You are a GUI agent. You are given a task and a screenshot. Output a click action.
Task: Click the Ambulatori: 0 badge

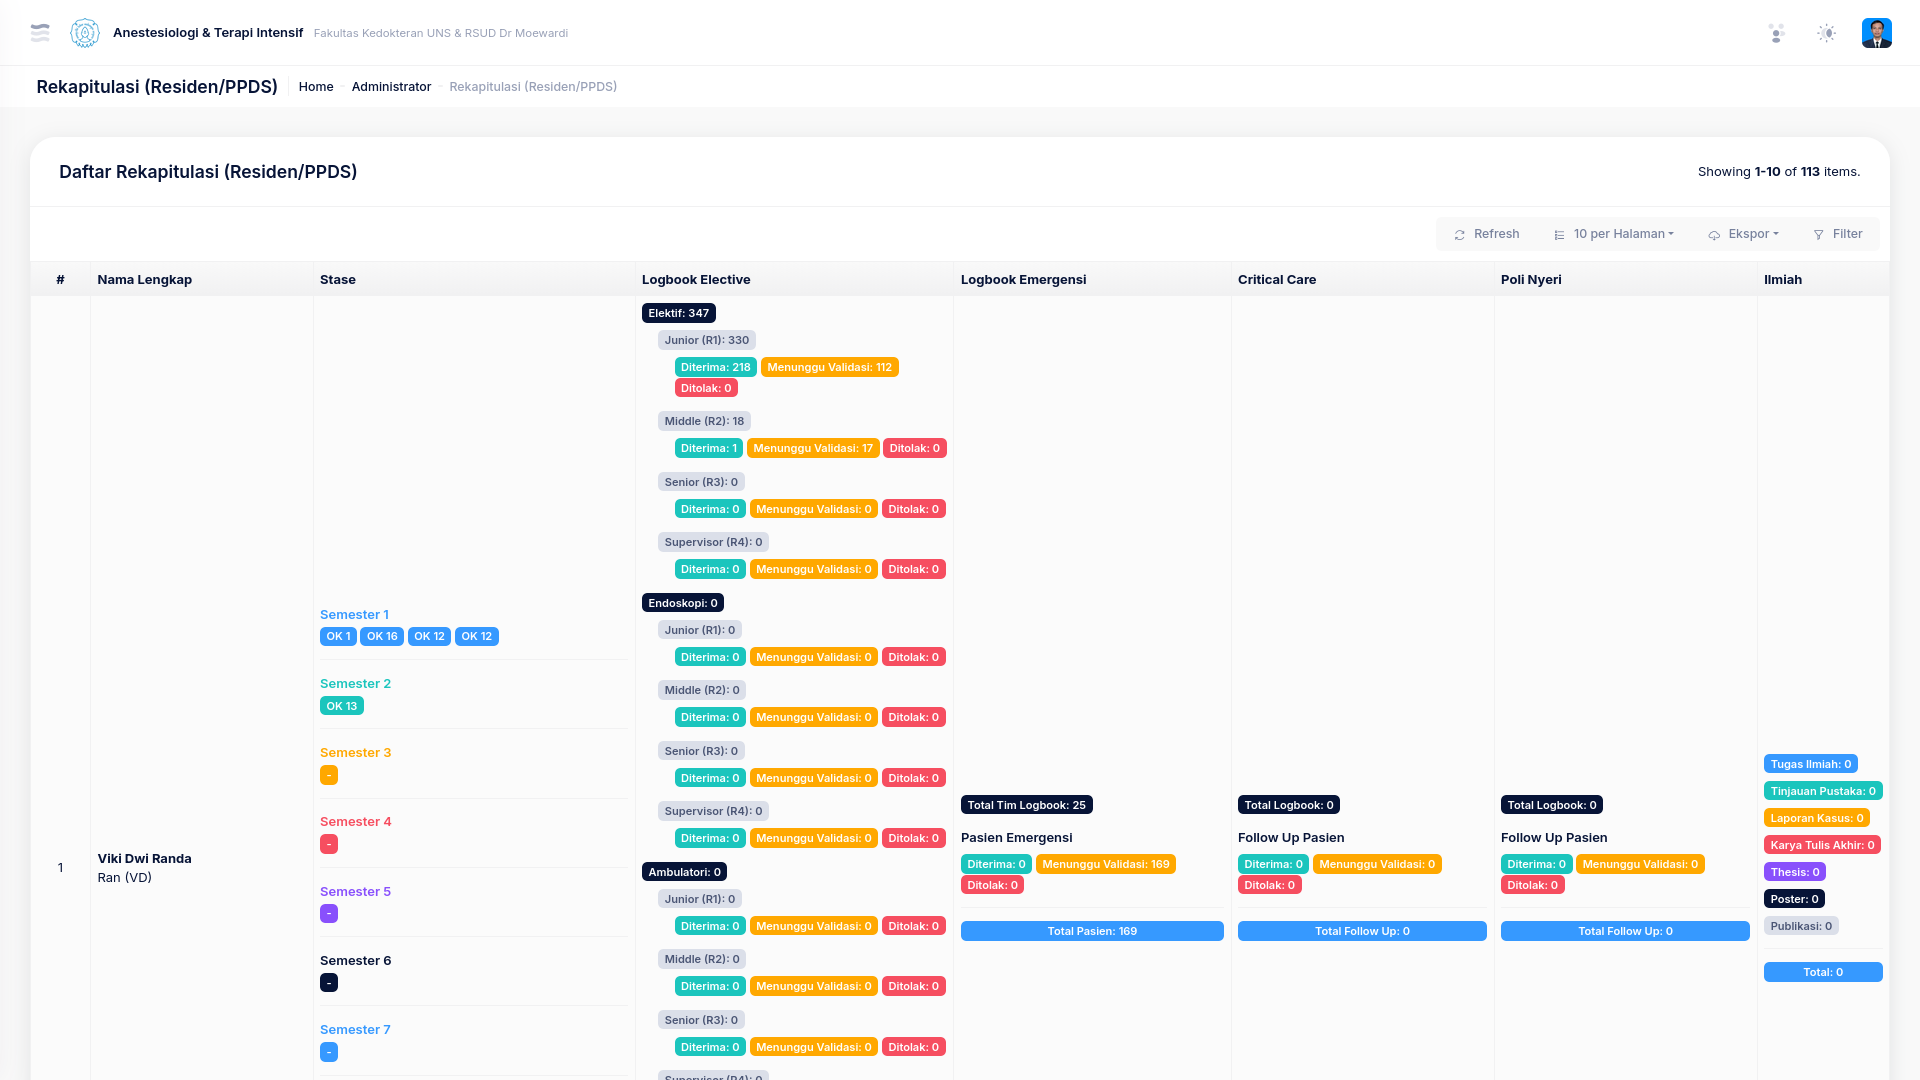point(684,873)
